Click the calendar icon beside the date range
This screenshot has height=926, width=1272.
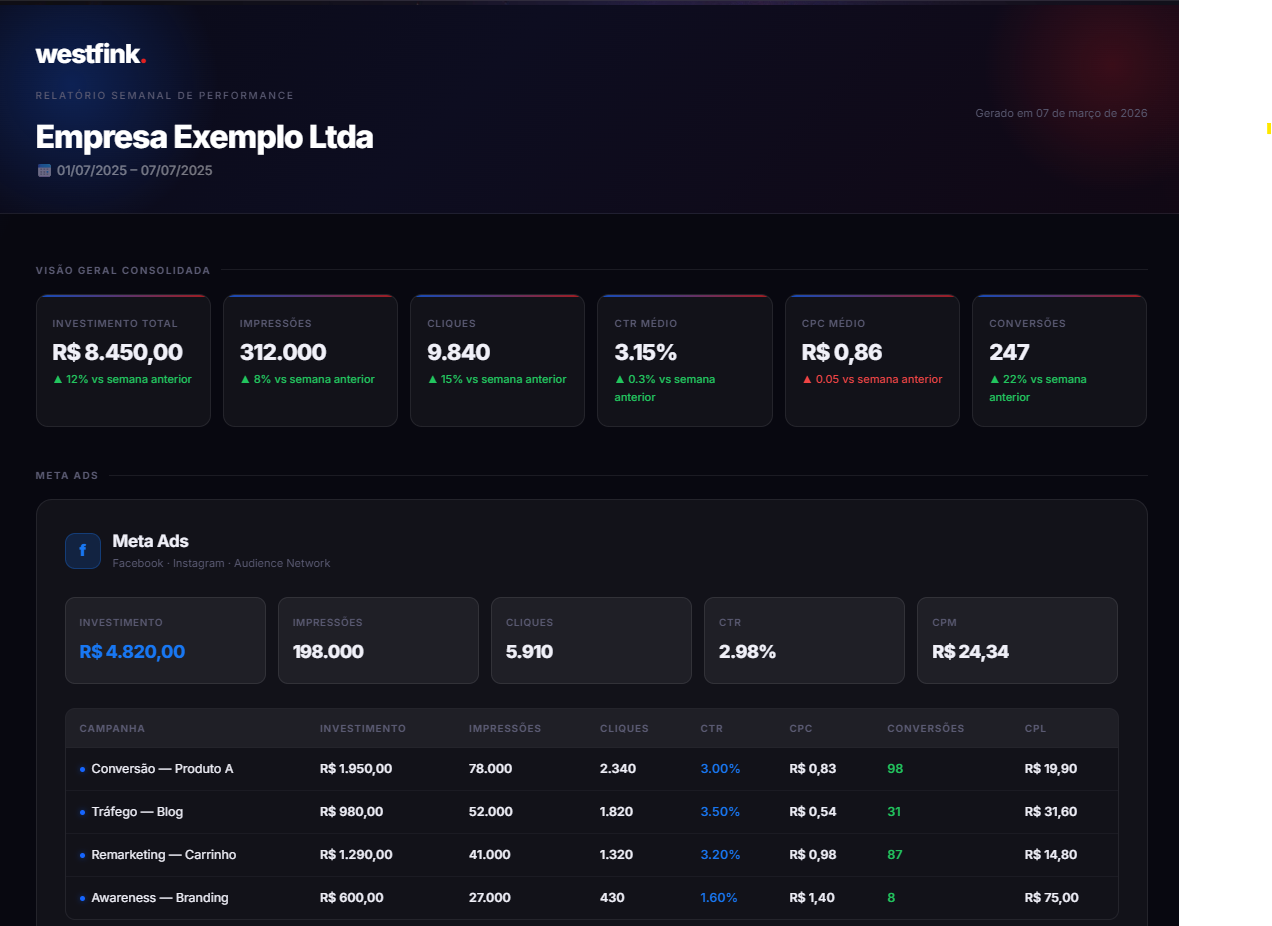(x=44, y=170)
